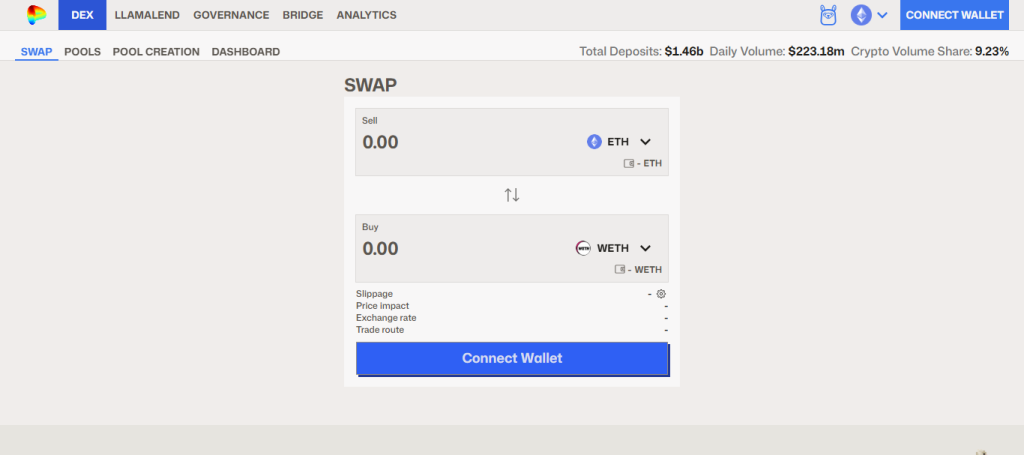This screenshot has height=455, width=1024.
Task: Open the DEX section
Action: (x=82, y=15)
